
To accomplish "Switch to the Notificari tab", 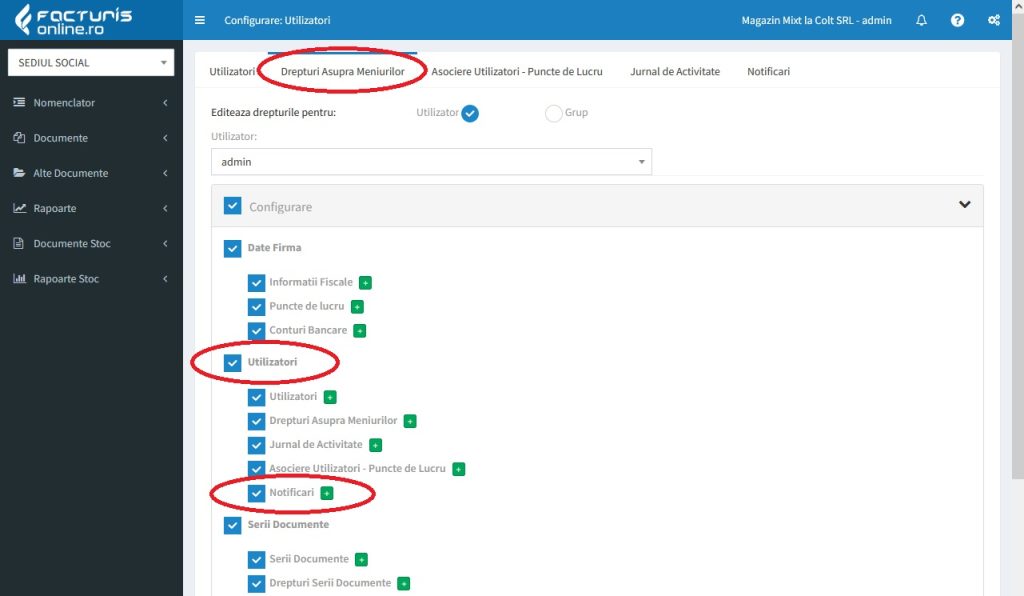I will point(768,71).
